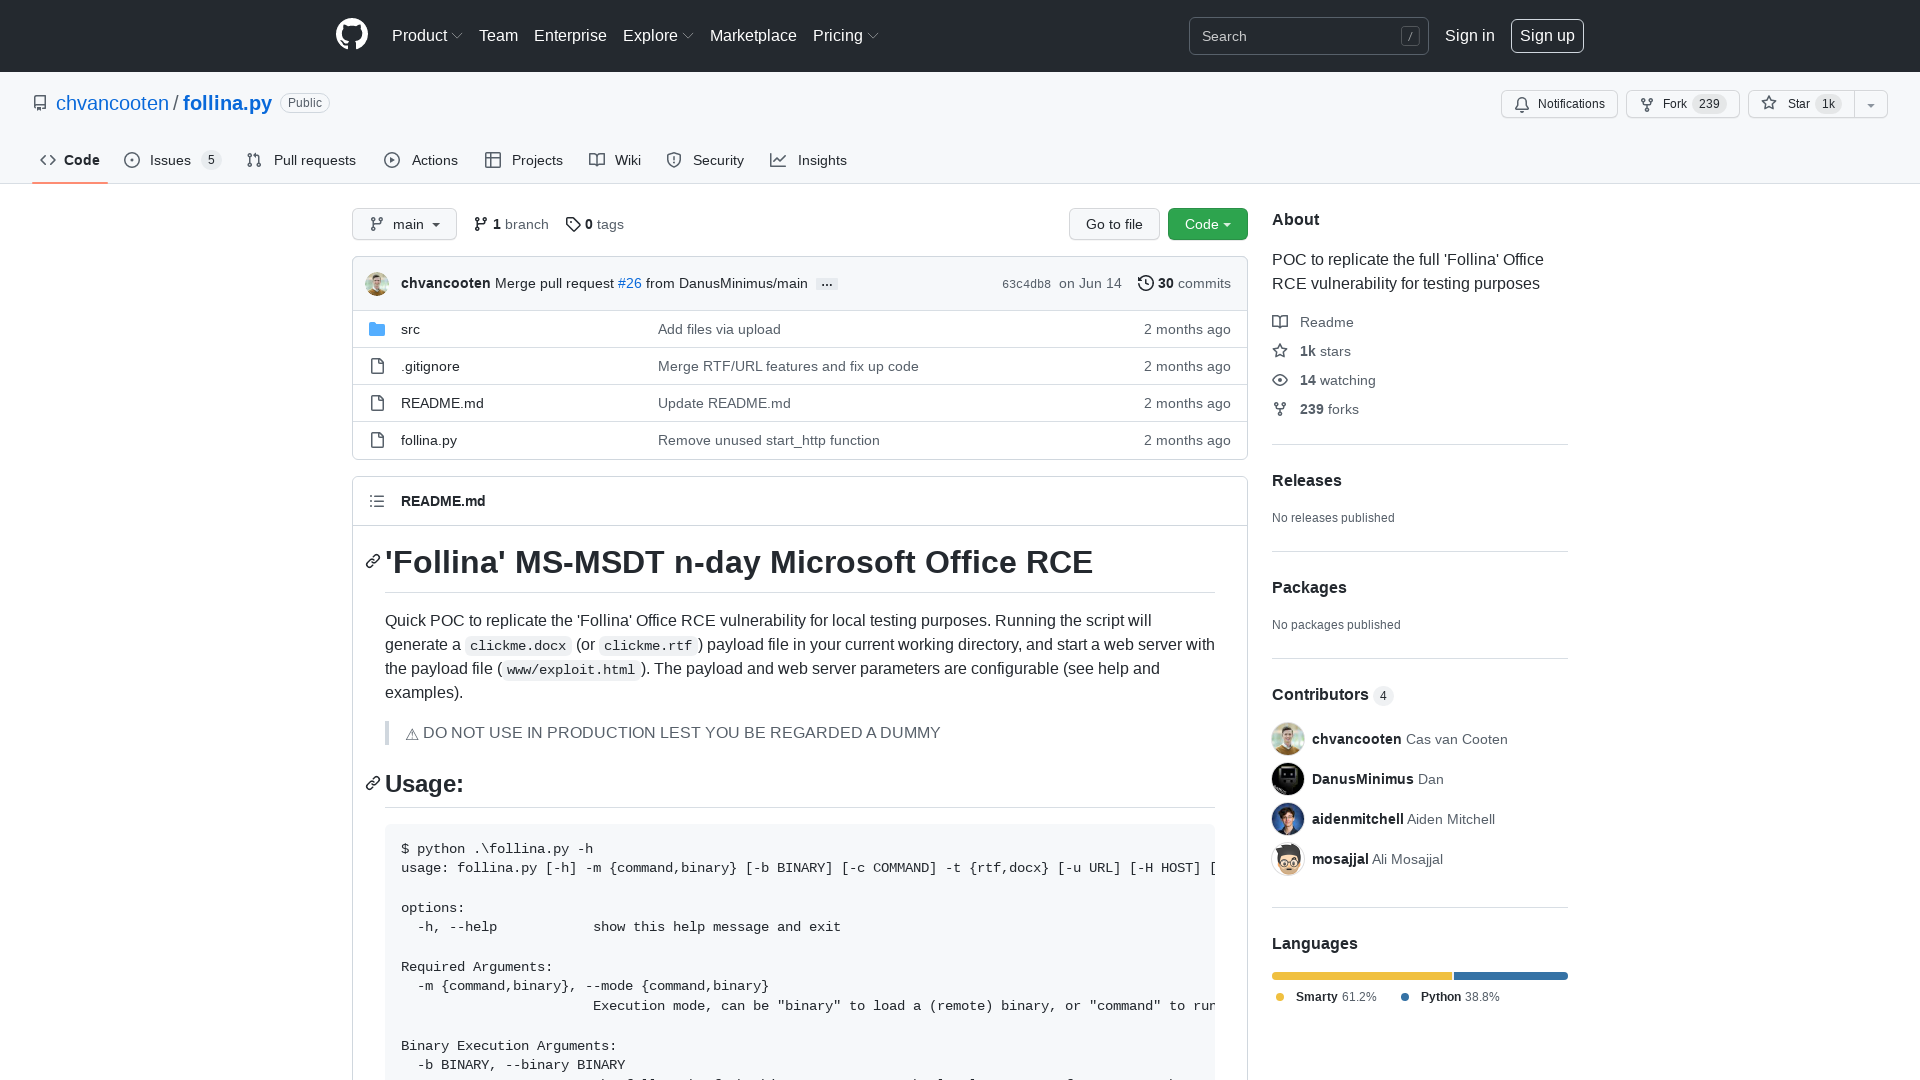Screen dimensions: 1920x1080
Task: Click the history clock icon for commits
Action: [x=1146, y=283]
